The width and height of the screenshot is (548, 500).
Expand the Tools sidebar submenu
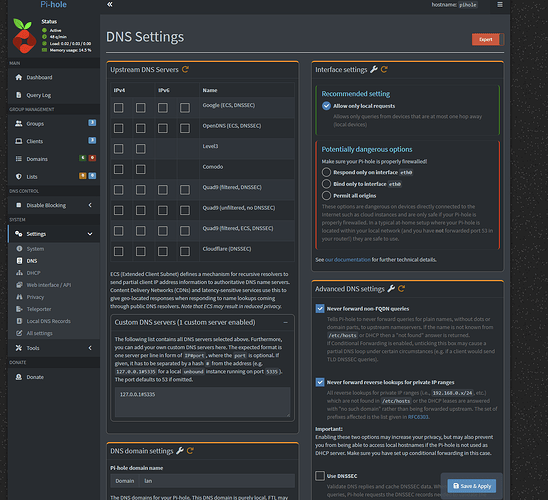tap(90, 348)
